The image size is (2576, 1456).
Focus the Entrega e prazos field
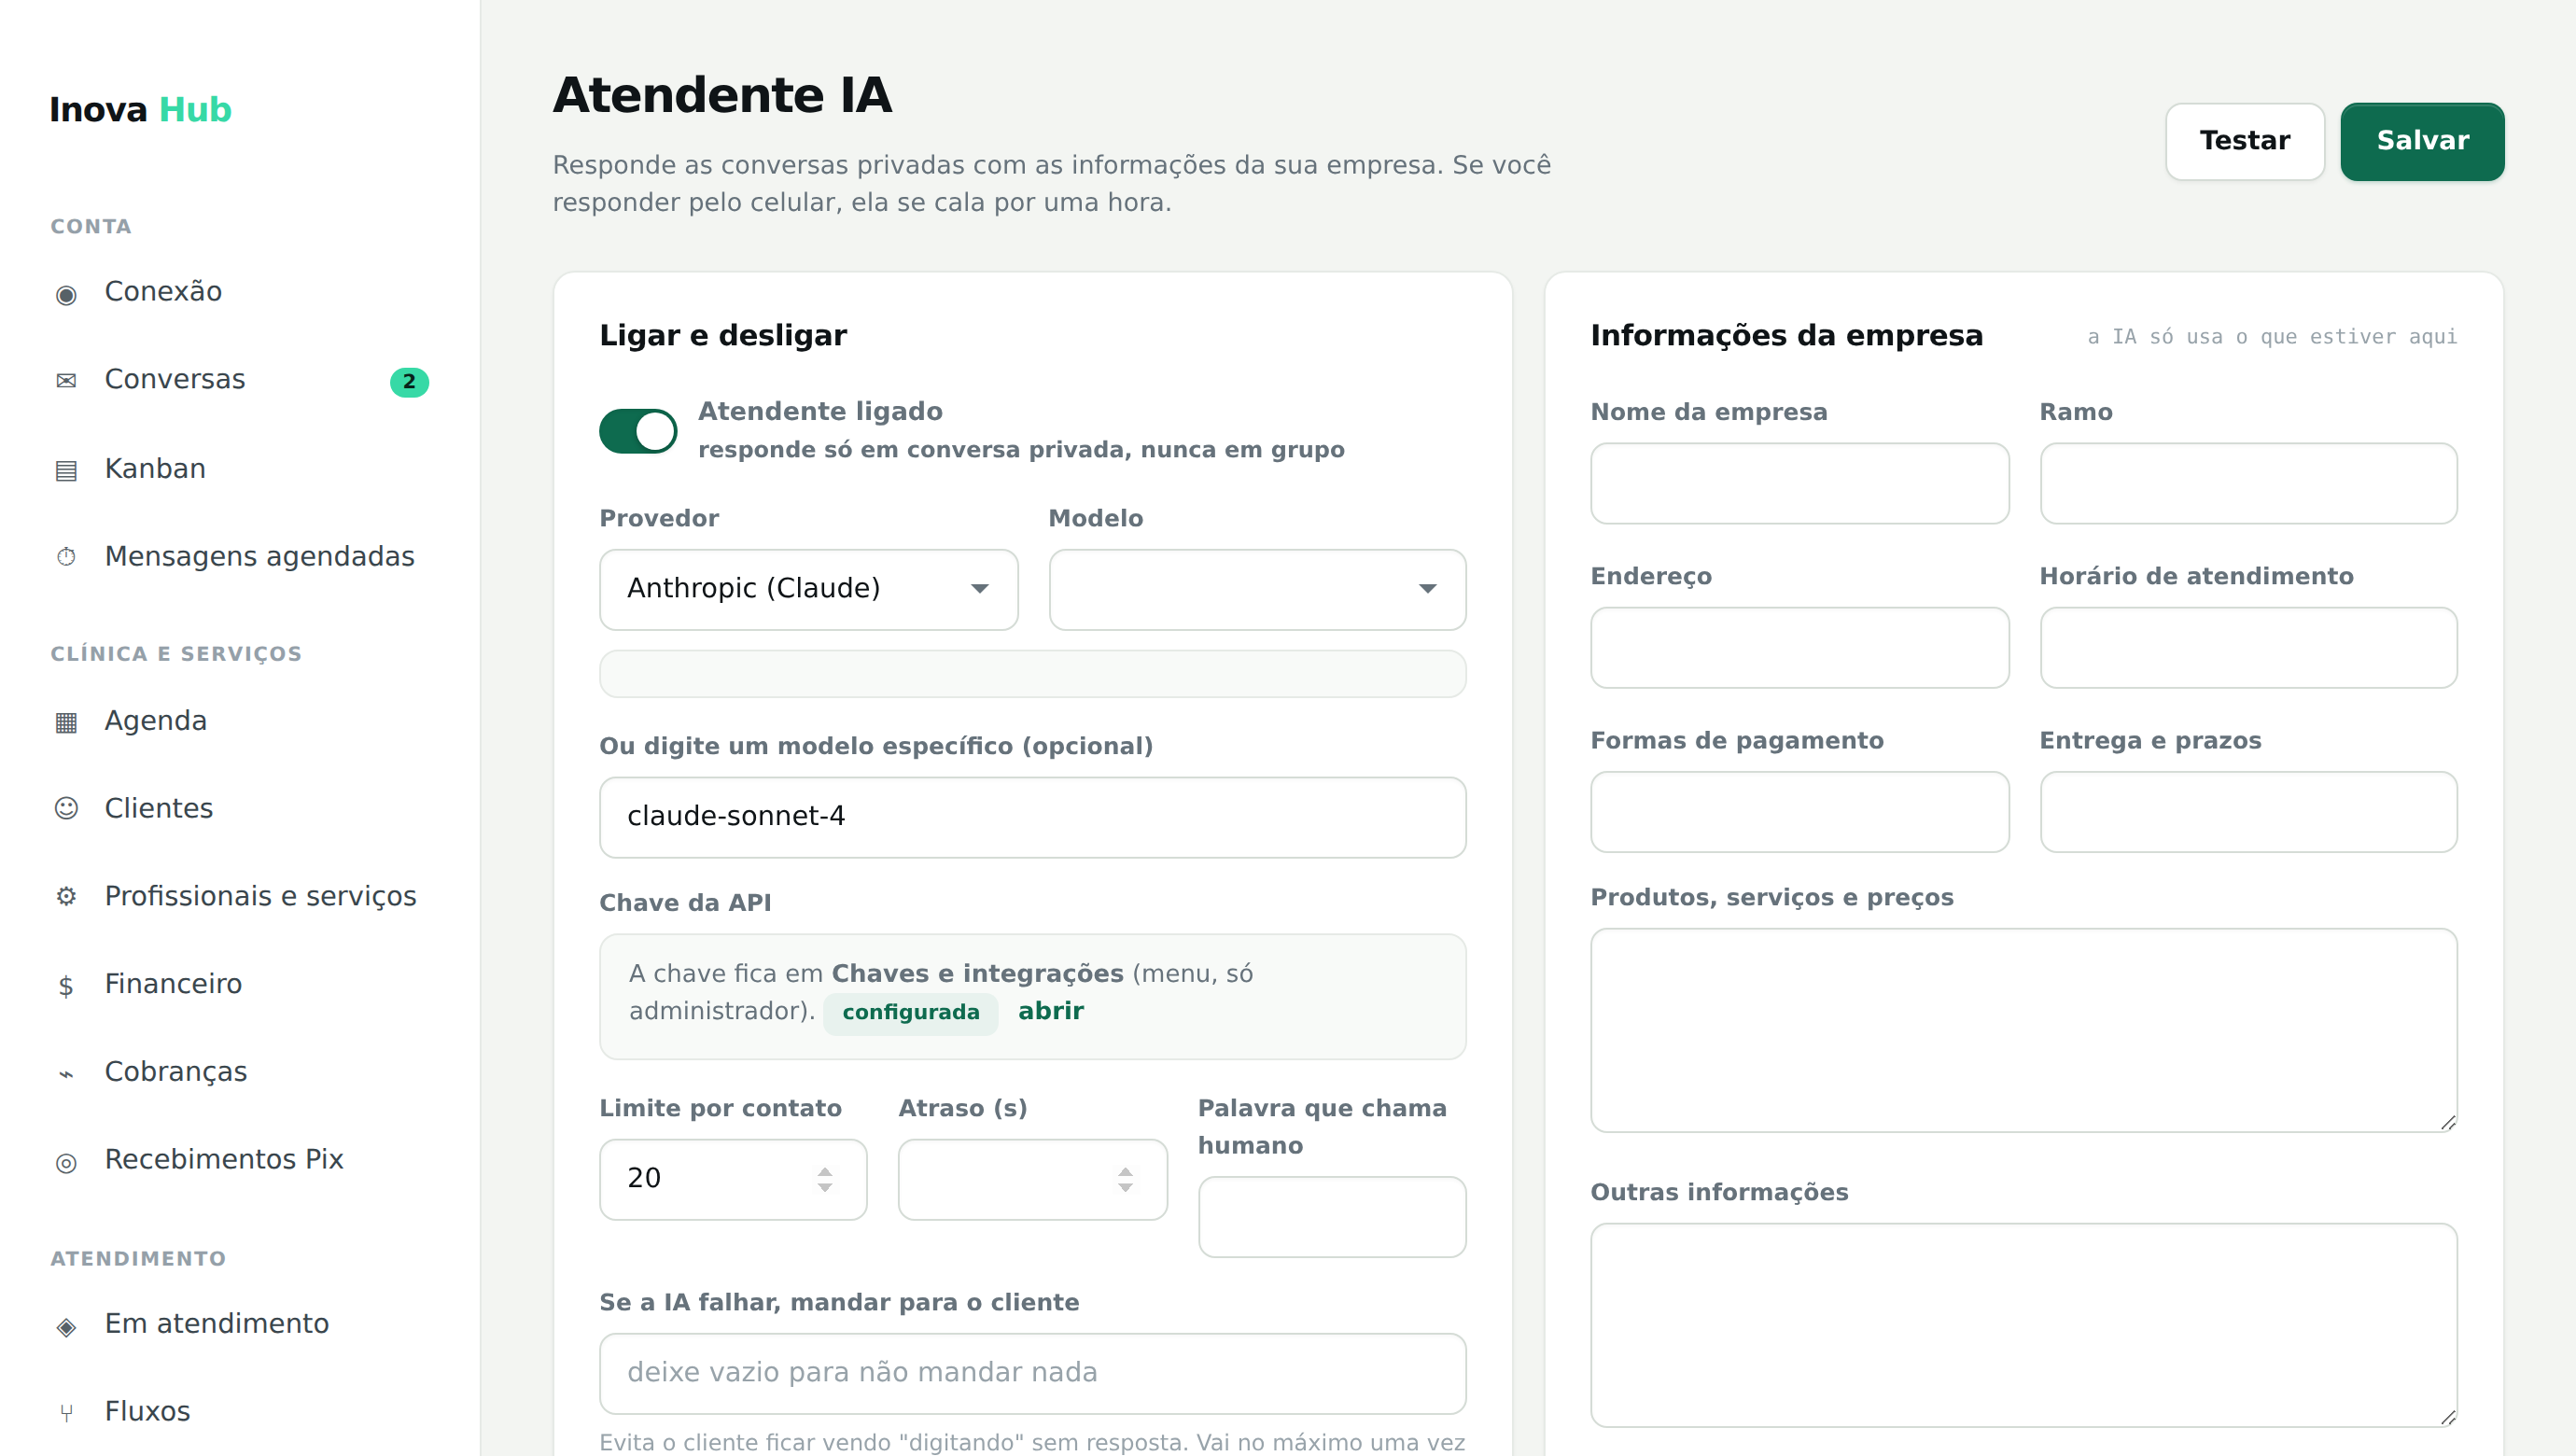[2248, 811]
